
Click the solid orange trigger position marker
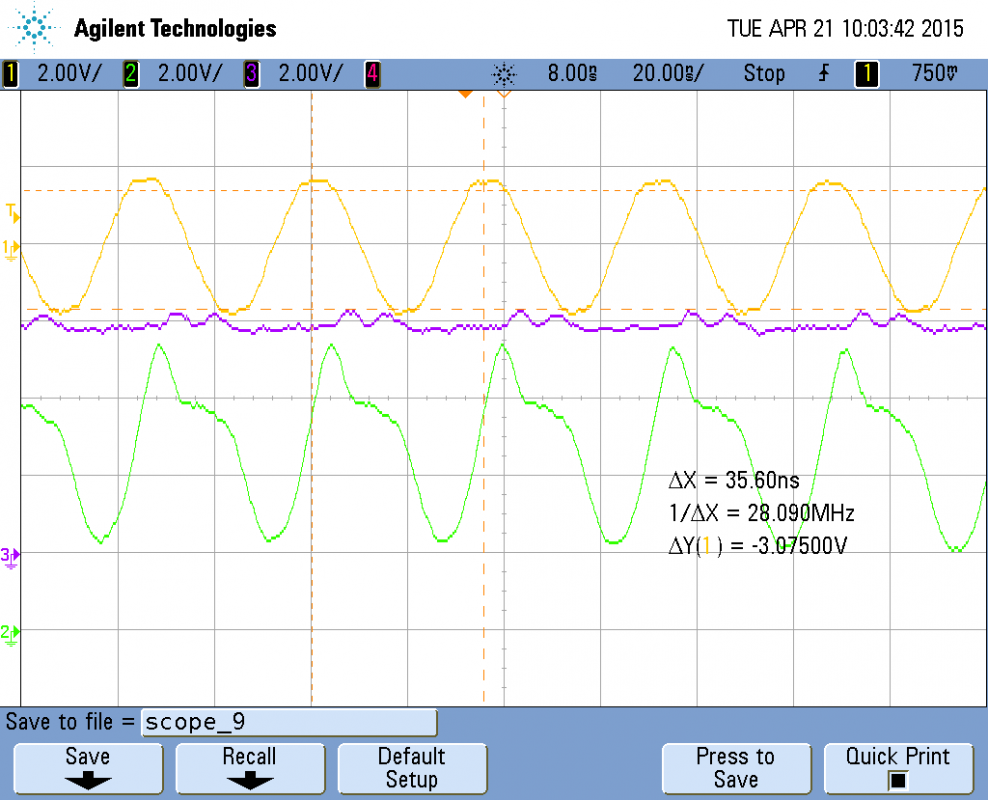(x=465, y=94)
